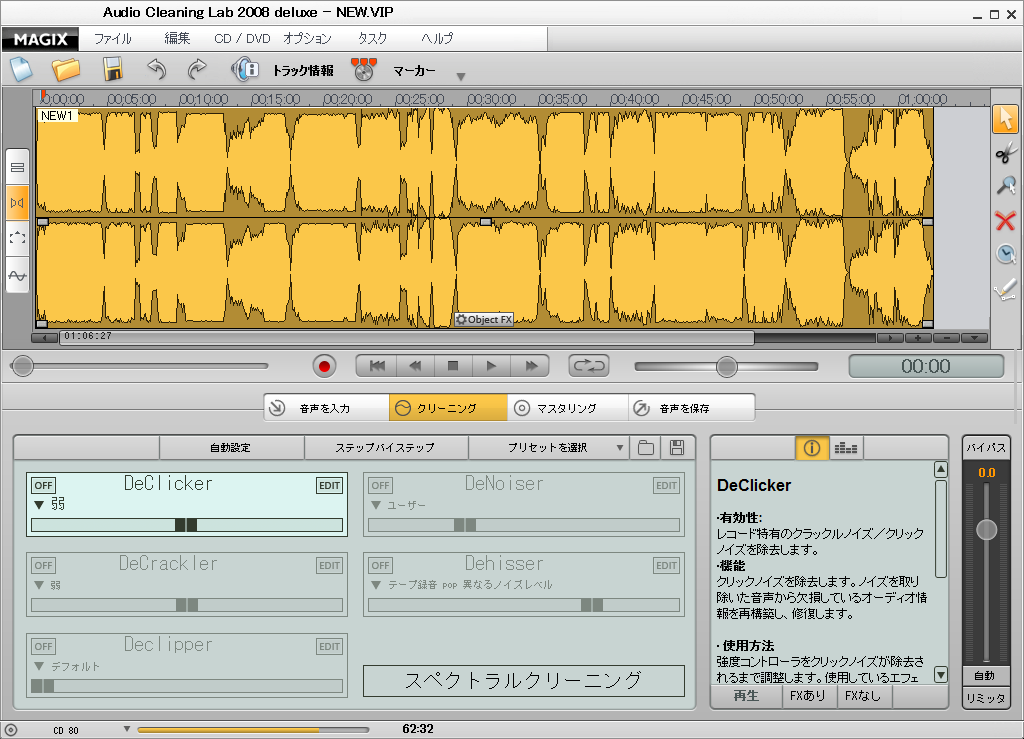1024x739 pixels.
Task: Fast forward the audio playback
Action: click(x=530, y=366)
